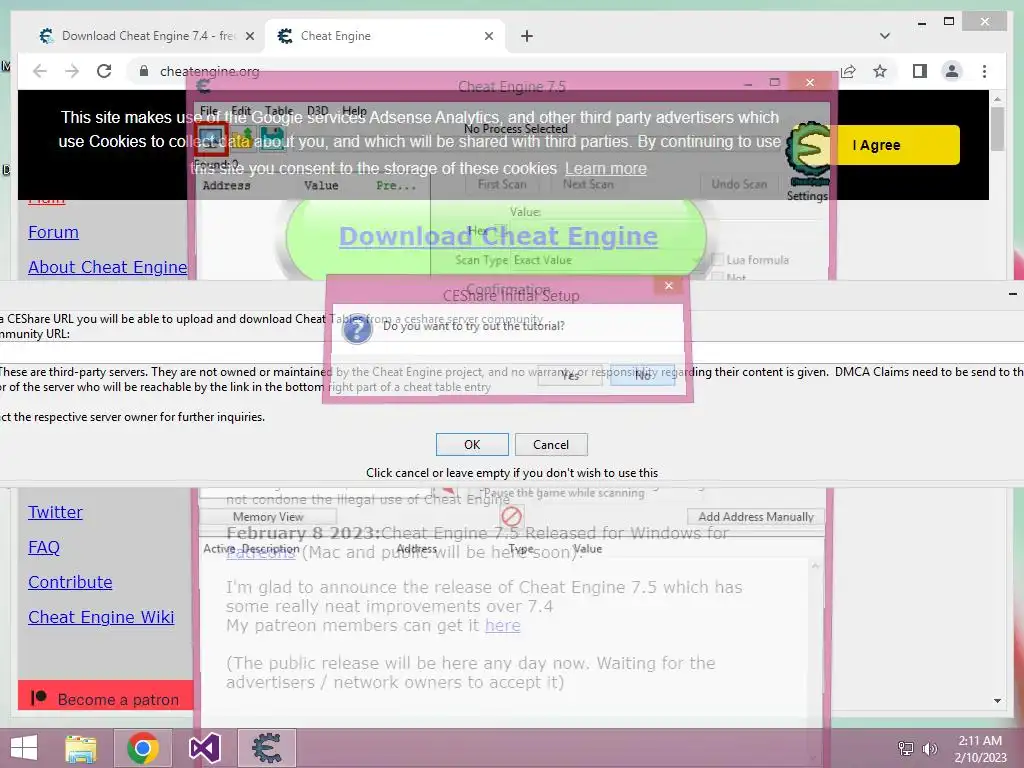This screenshot has width=1024, height=768.
Task: Open the Twitter link in the sidebar
Action: coord(56,512)
